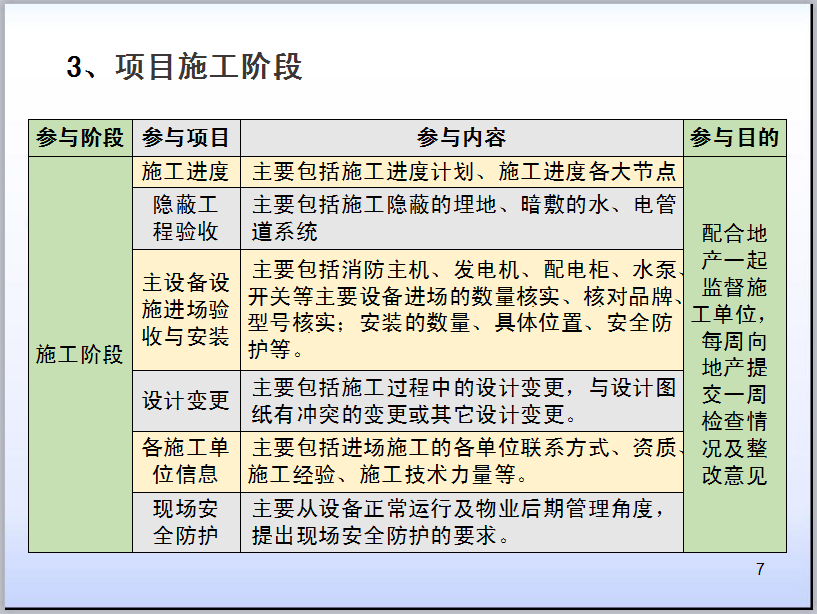Click the '施工进度' project cell
This screenshot has height=614, width=817.
pyautogui.click(x=186, y=172)
